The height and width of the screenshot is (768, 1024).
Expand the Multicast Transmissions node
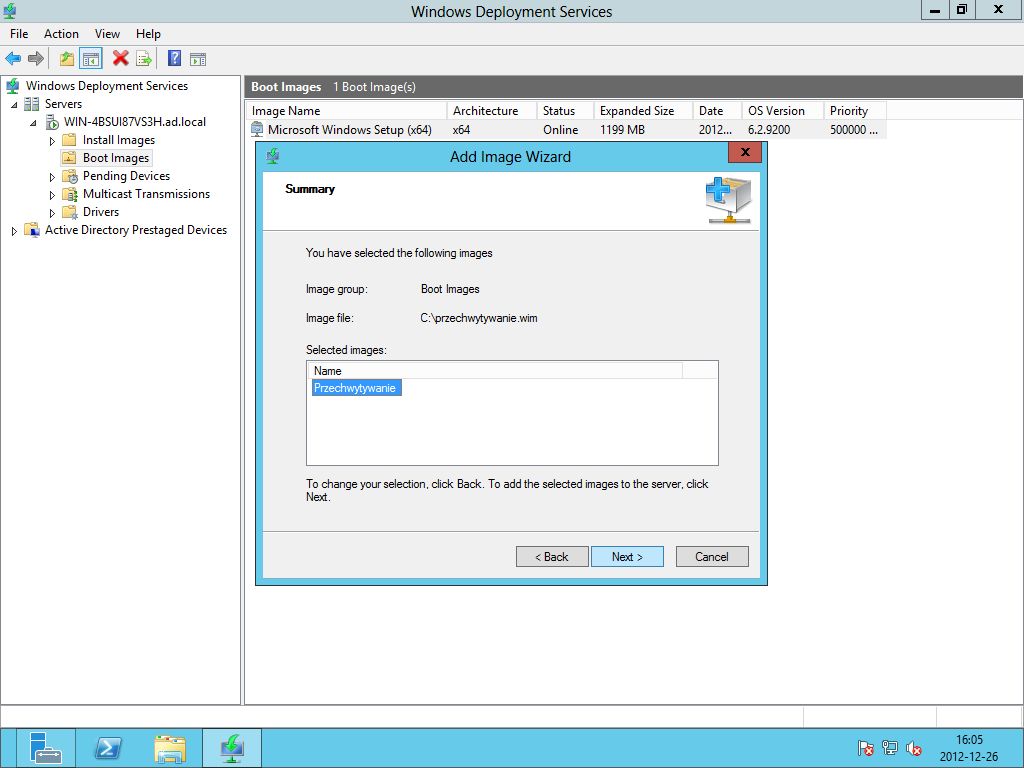[52, 195]
